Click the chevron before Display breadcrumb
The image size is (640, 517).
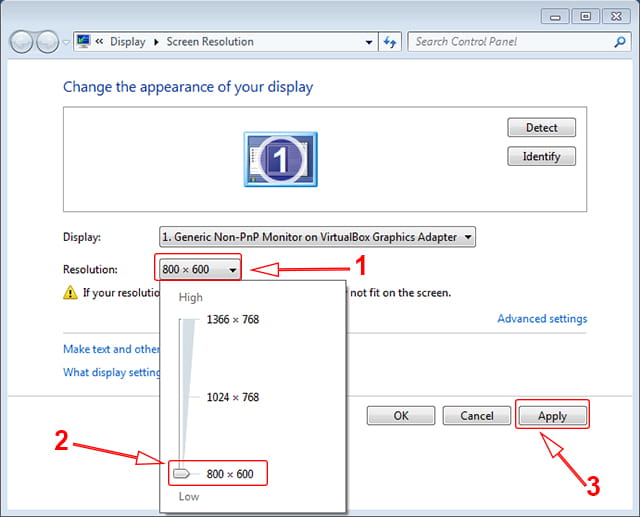point(99,42)
